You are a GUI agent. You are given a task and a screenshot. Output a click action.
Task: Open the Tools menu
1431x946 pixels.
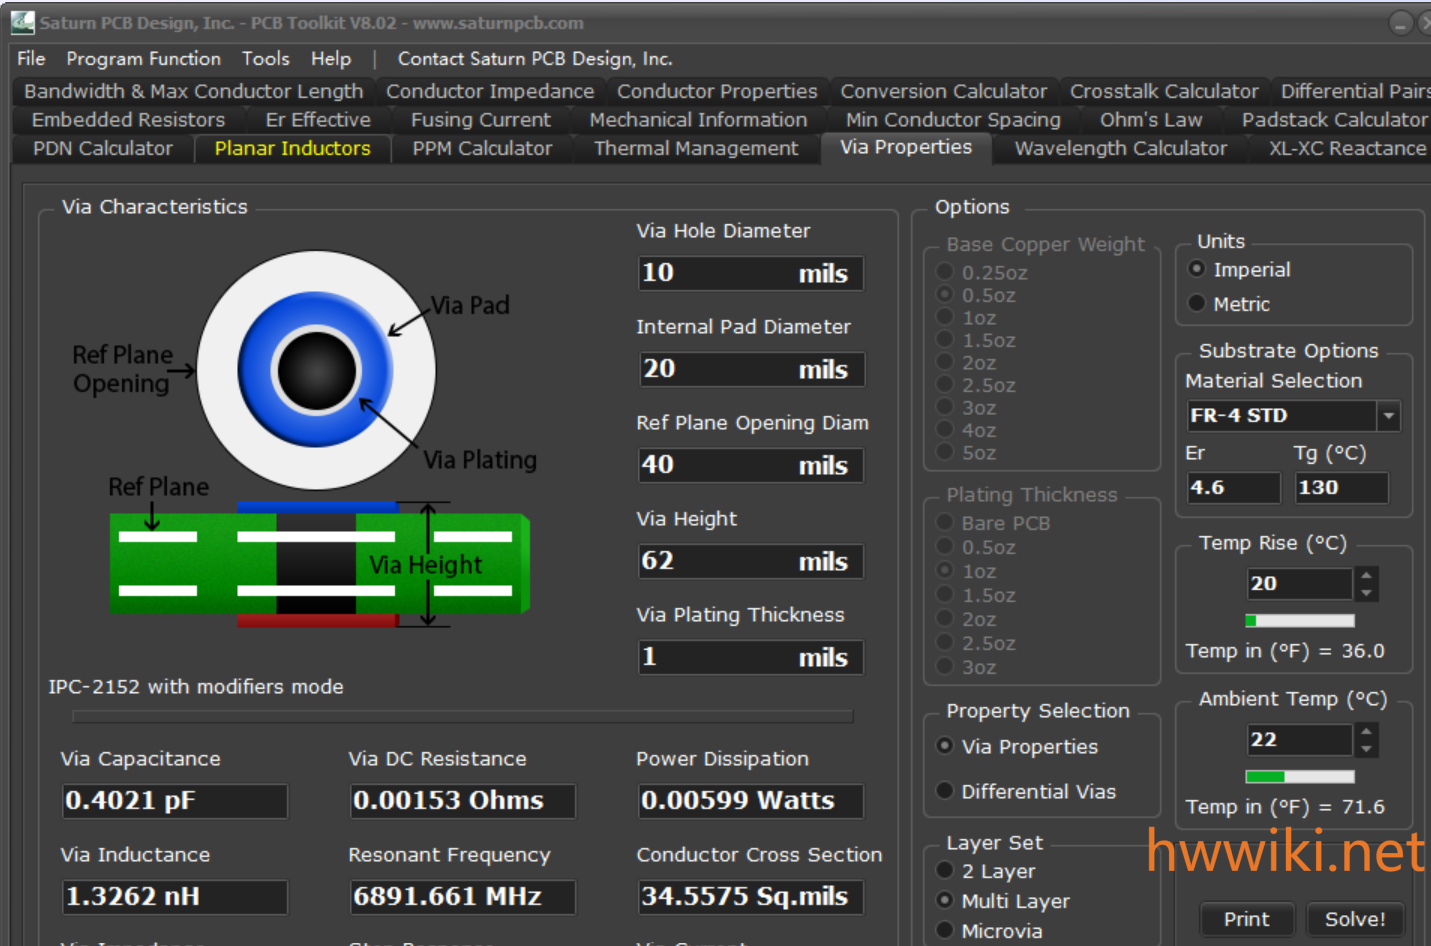(265, 59)
